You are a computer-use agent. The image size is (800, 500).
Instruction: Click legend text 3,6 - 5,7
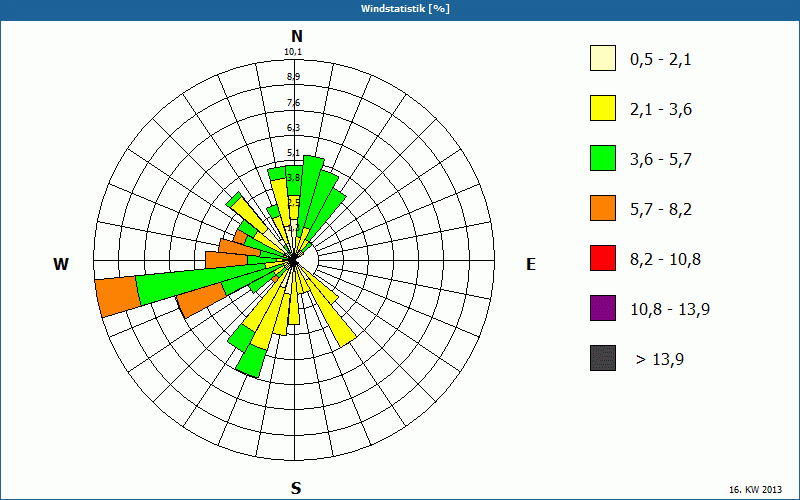click(x=661, y=160)
